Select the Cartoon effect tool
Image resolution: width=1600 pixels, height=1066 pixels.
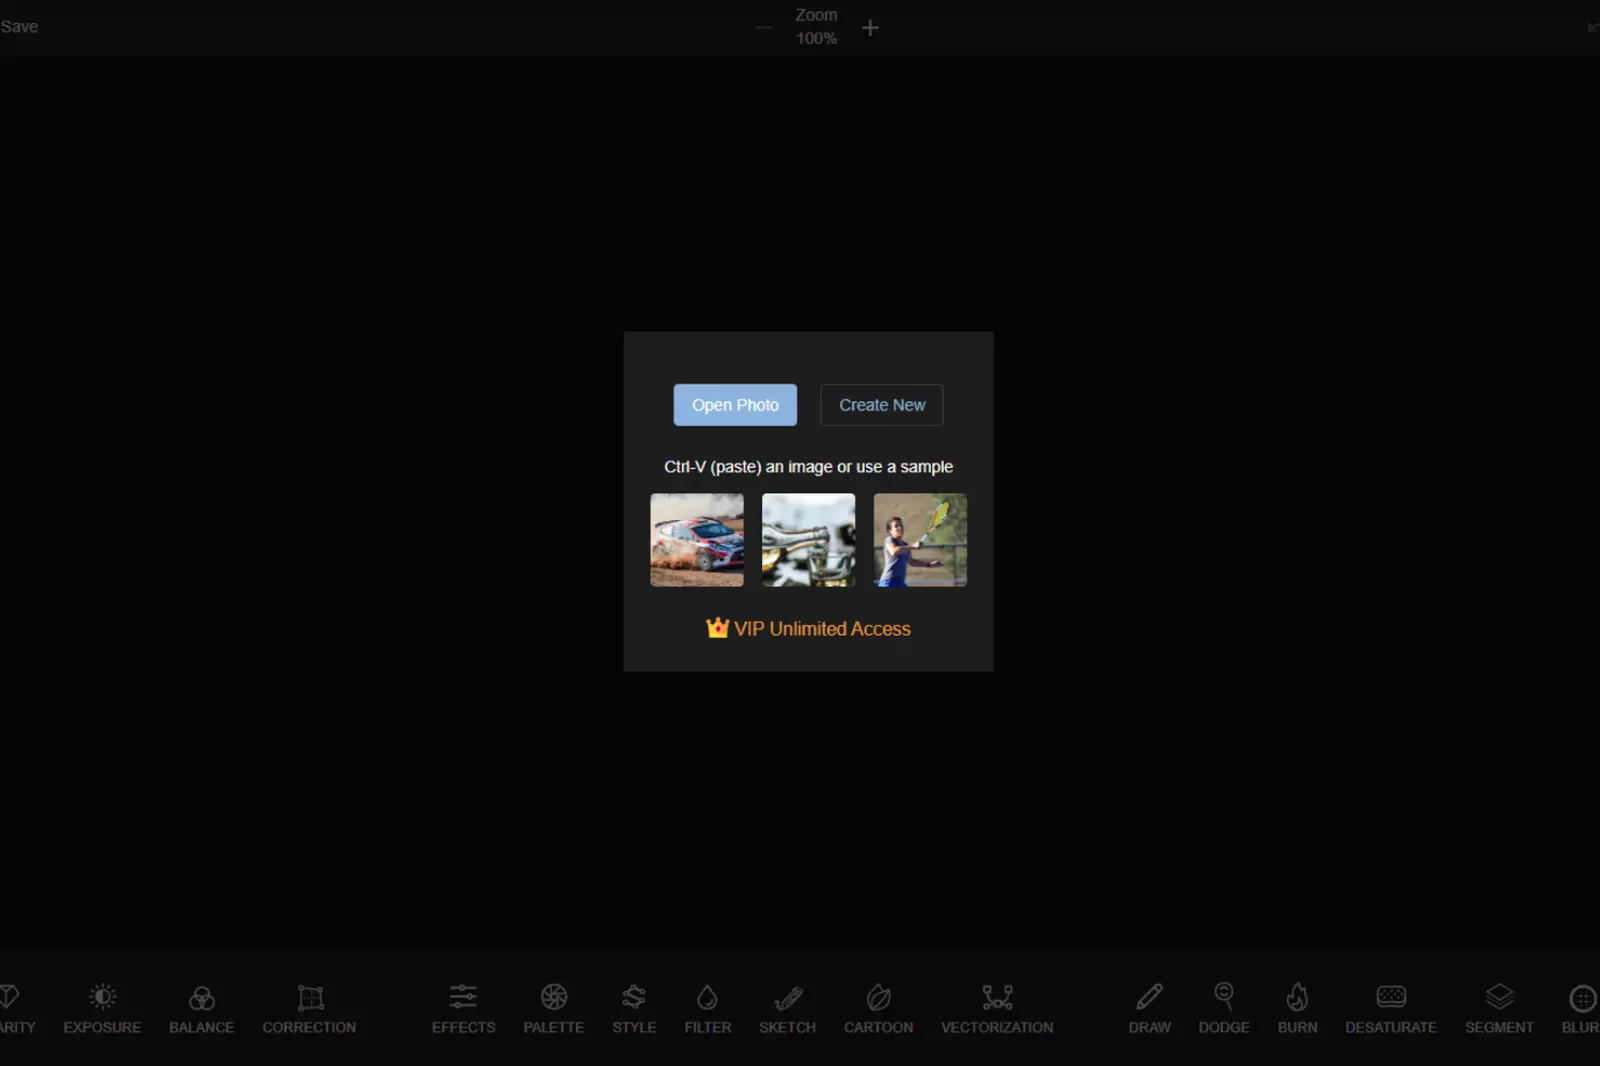point(878,1008)
